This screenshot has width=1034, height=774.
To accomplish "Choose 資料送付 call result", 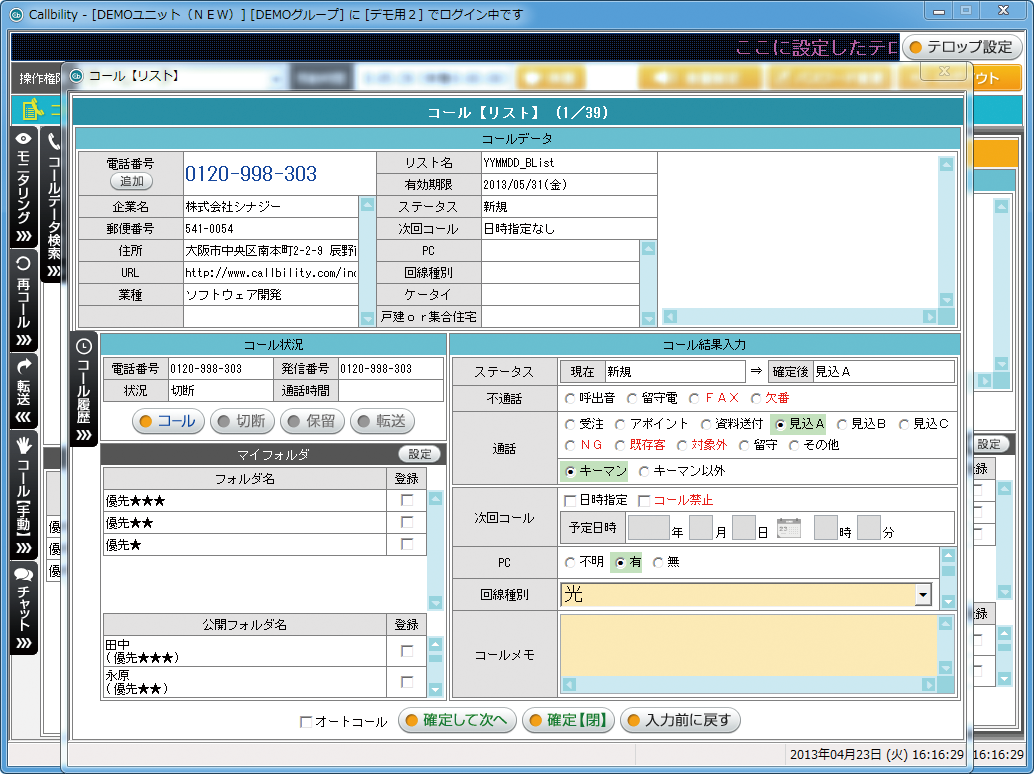I will [706, 425].
